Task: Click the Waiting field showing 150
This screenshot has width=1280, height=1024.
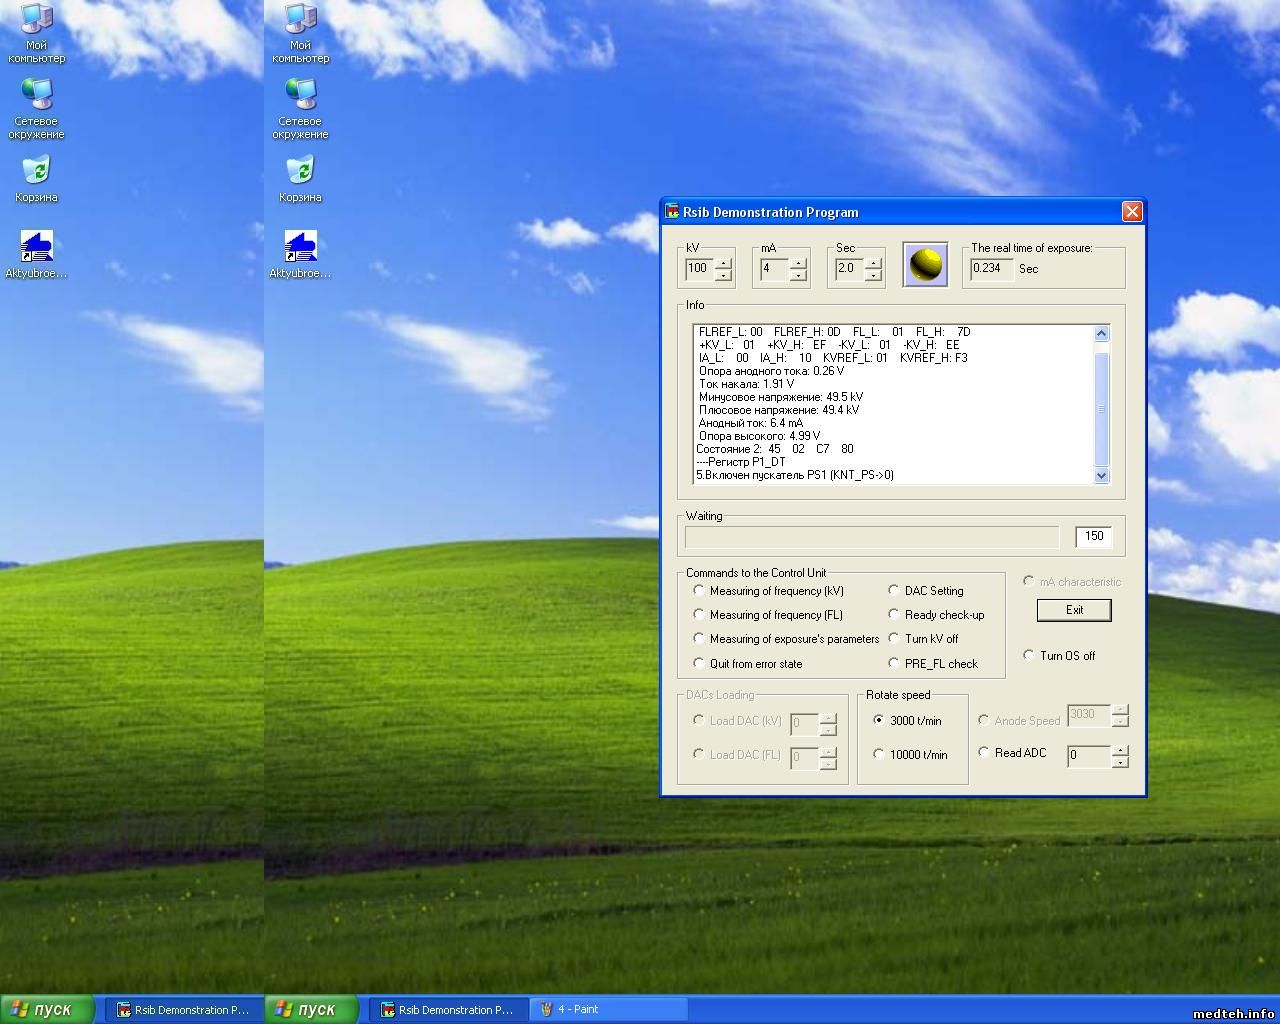Action: click(x=1093, y=537)
